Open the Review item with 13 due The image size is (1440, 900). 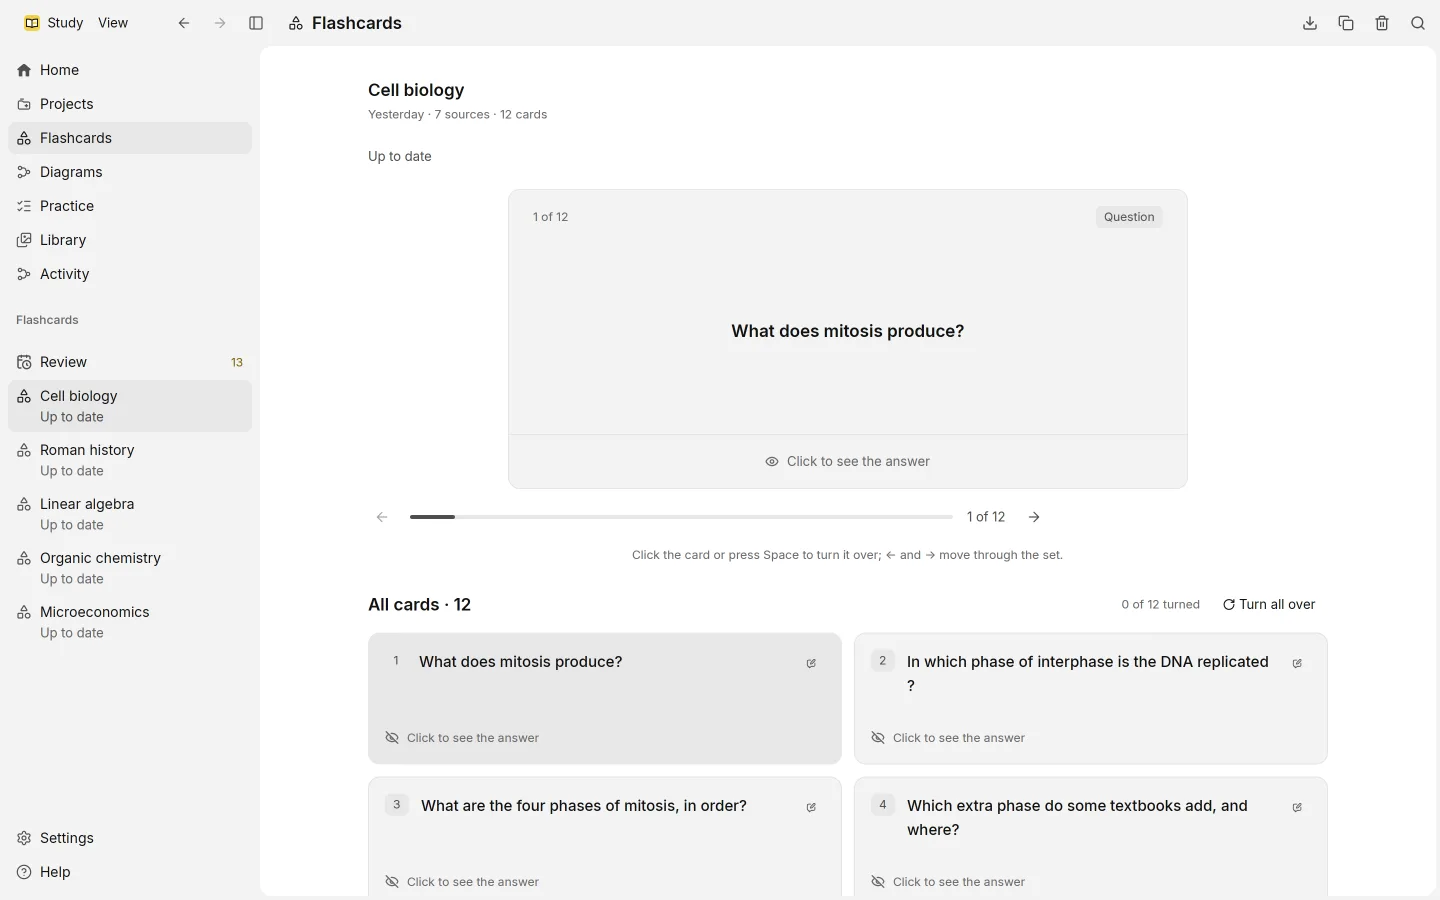coord(130,362)
